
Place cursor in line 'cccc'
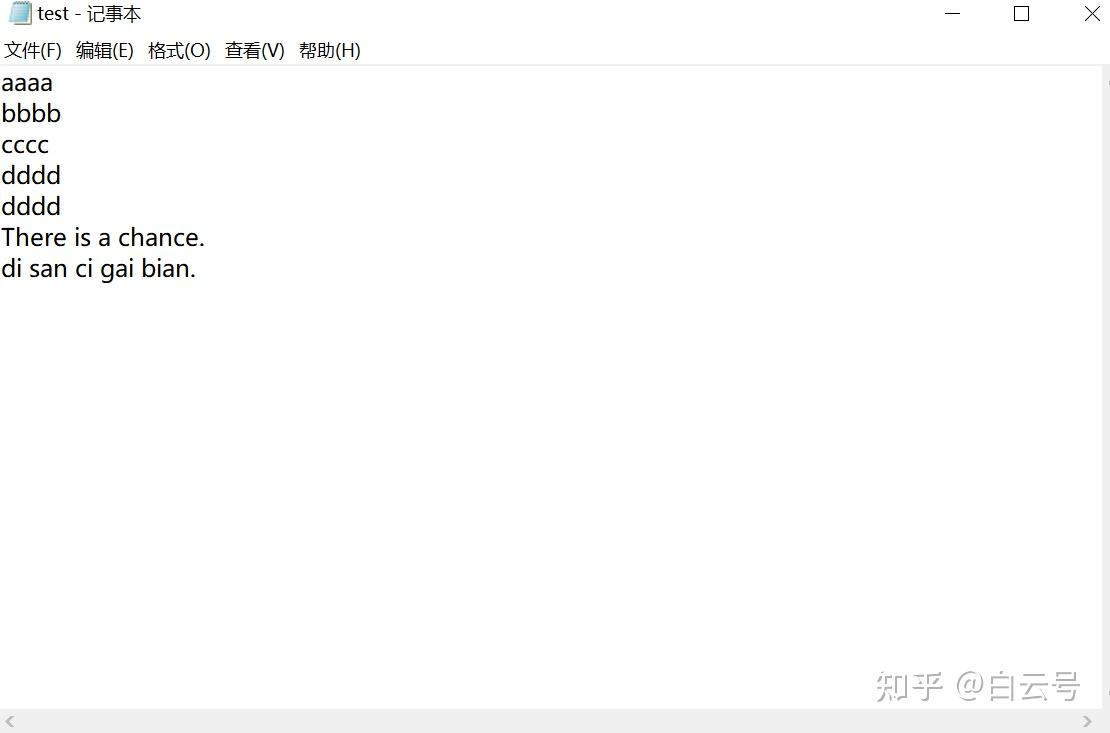click(25, 144)
